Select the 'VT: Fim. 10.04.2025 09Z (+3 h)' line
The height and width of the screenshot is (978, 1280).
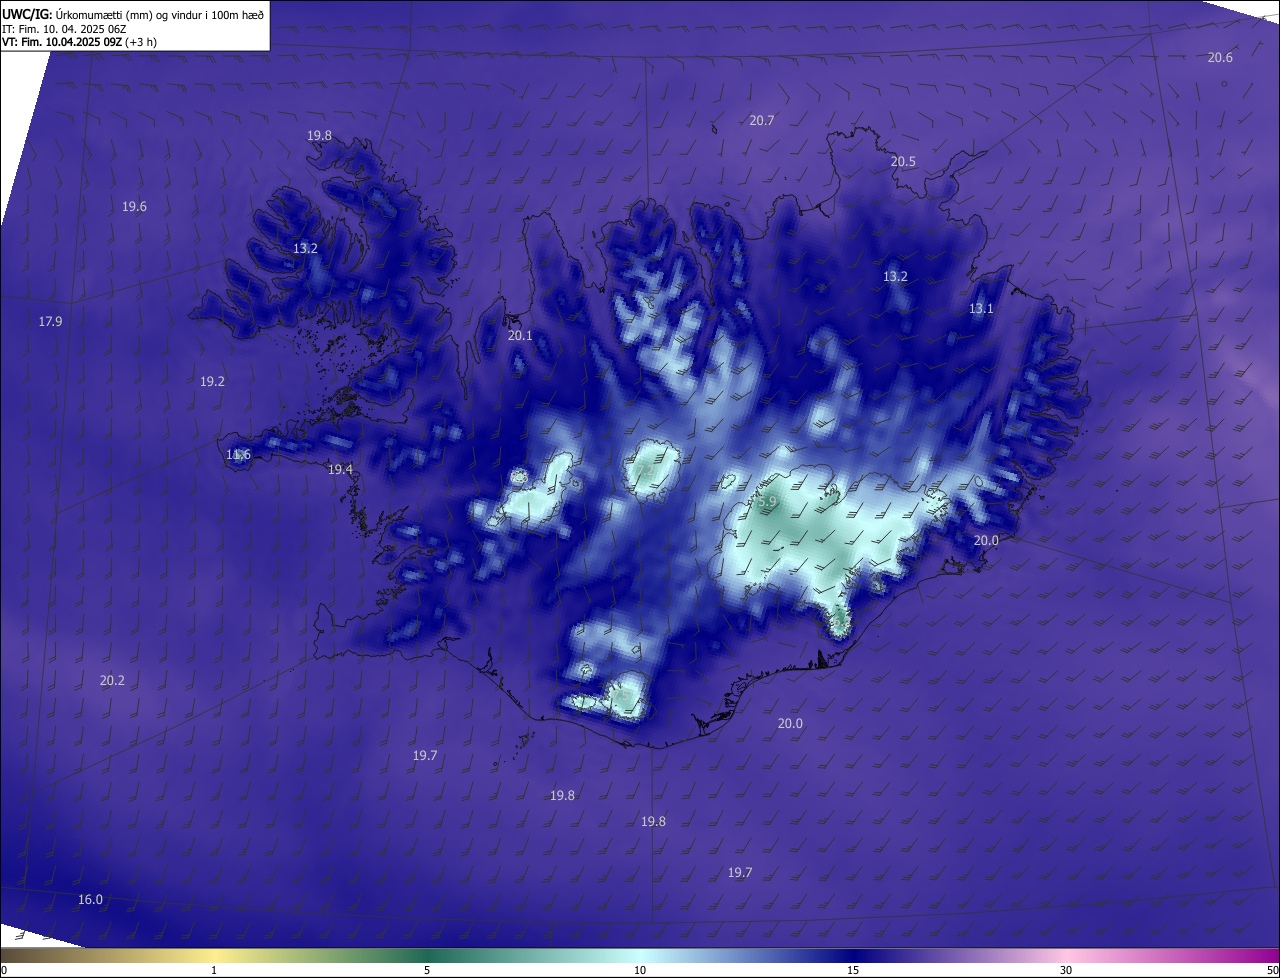tap(80, 42)
